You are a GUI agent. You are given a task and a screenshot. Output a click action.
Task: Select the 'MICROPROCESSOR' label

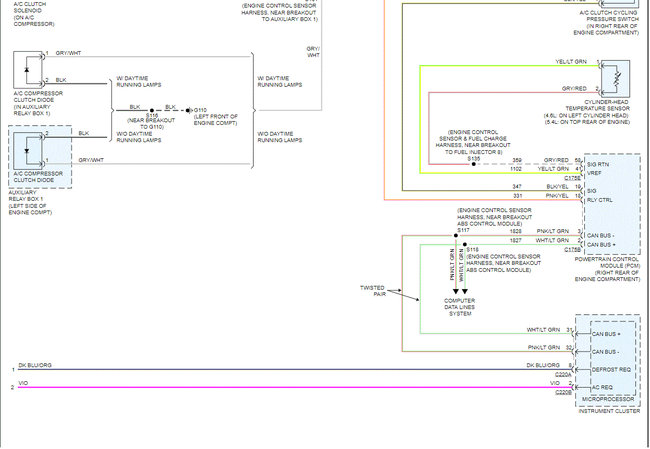click(608, 399)
